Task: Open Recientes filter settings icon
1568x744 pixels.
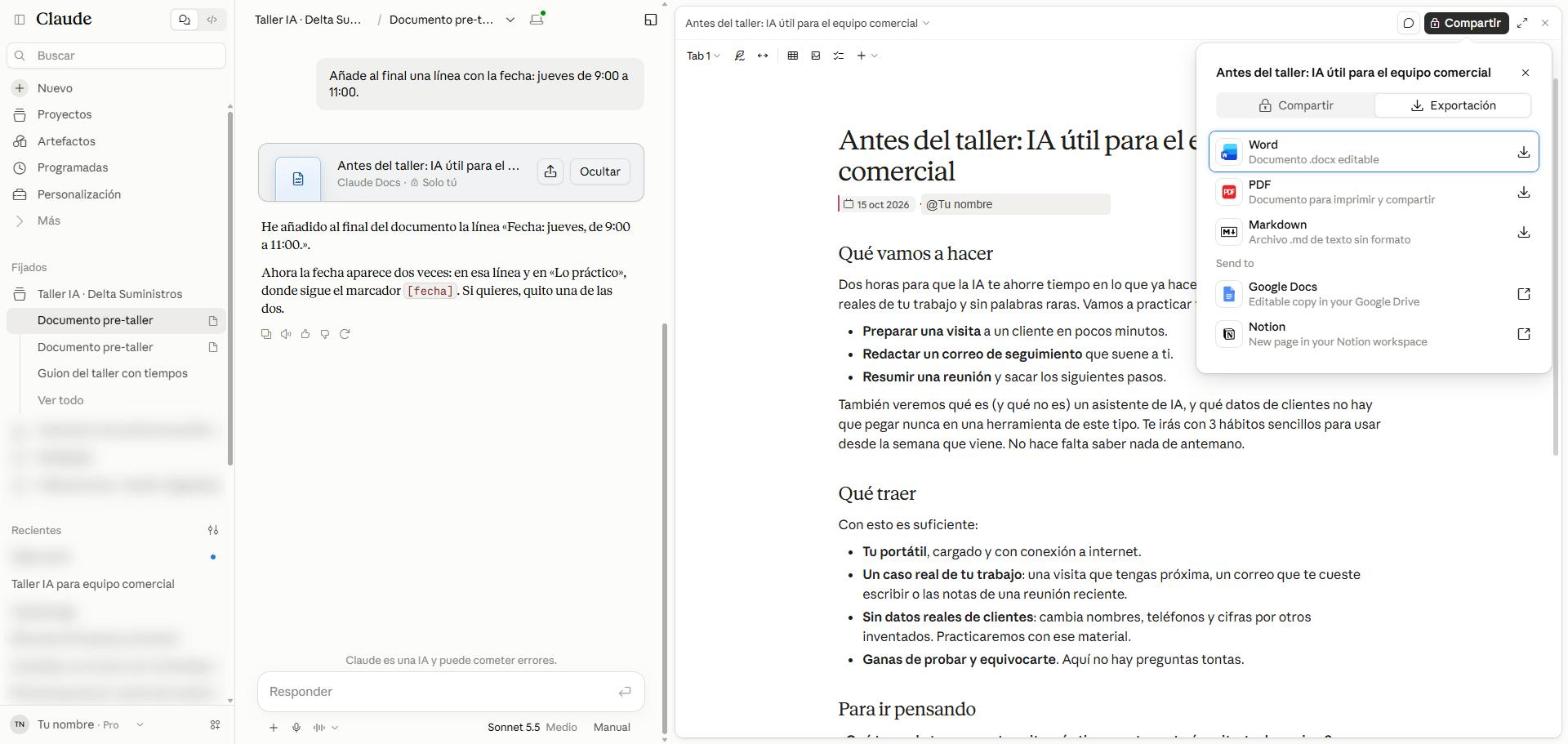Action: [x=212, y=530]
